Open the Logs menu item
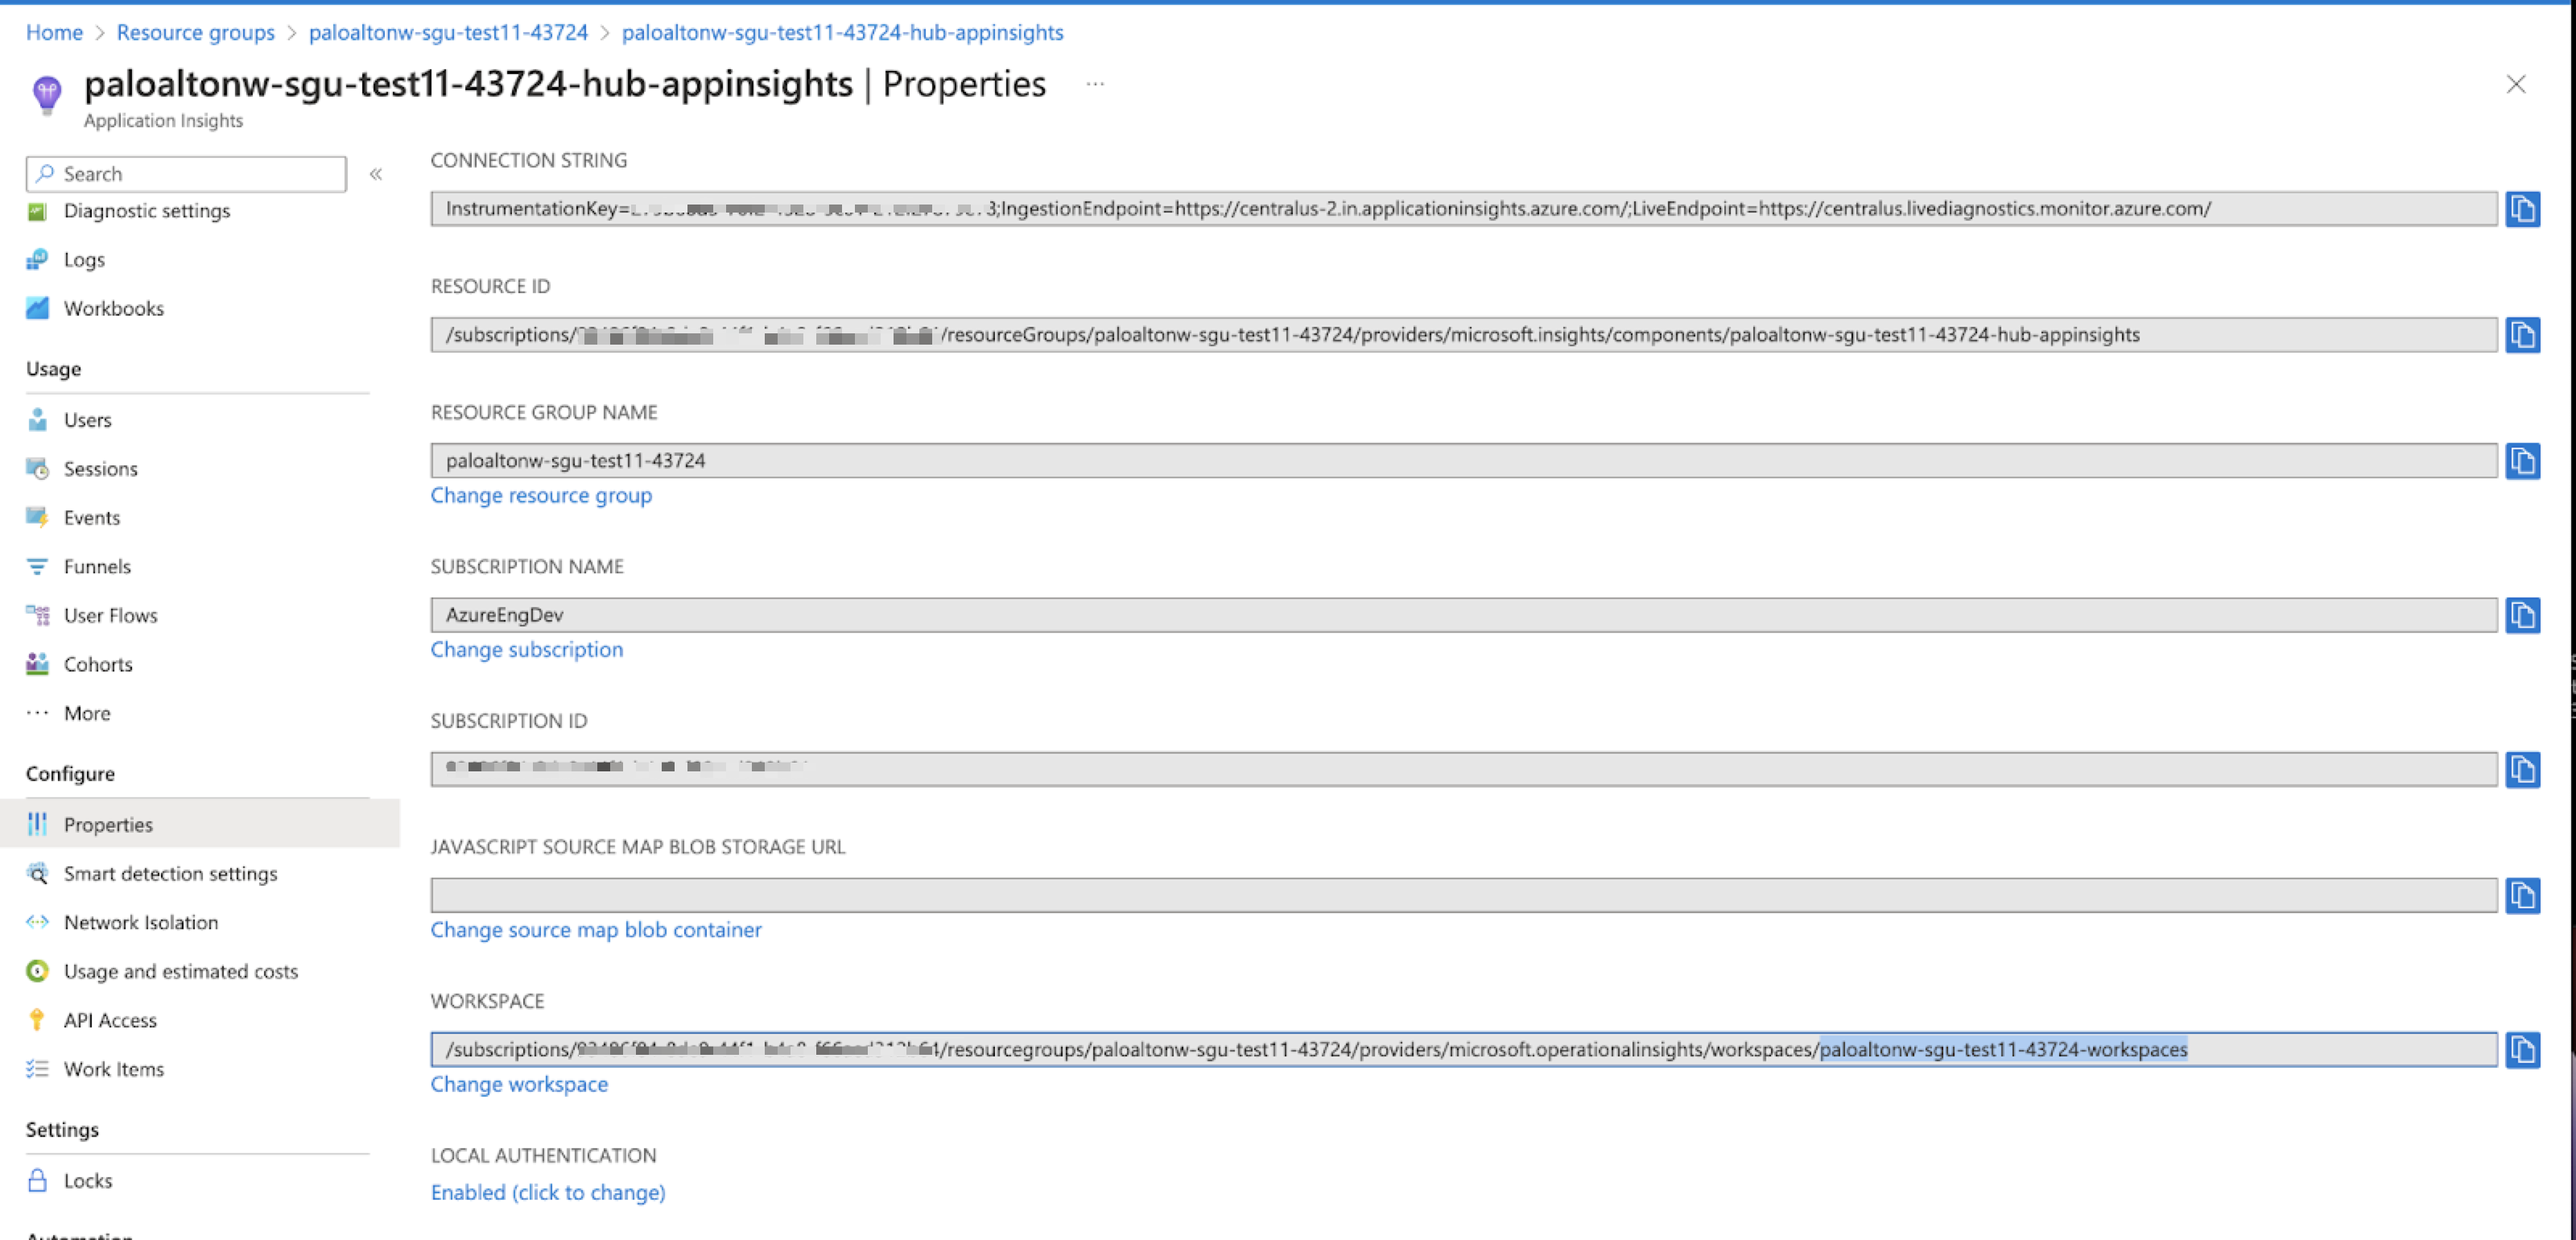 [84, 259]
